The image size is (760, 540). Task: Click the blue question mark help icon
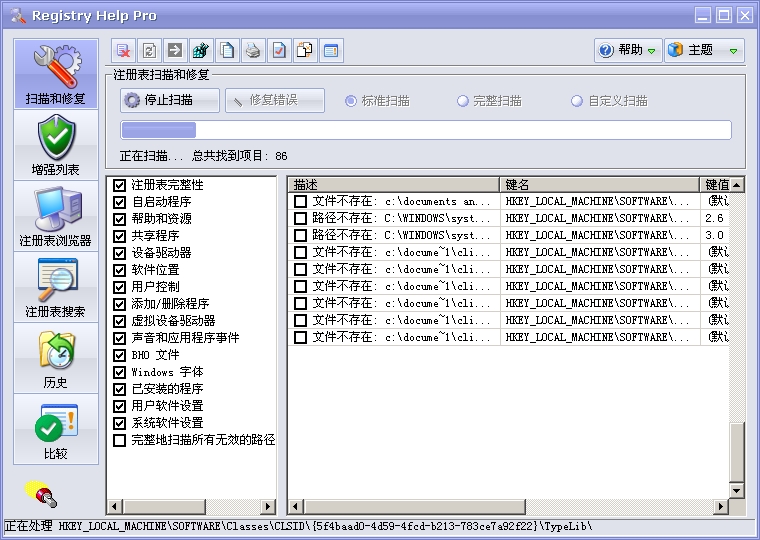click(x=606, y=50)
